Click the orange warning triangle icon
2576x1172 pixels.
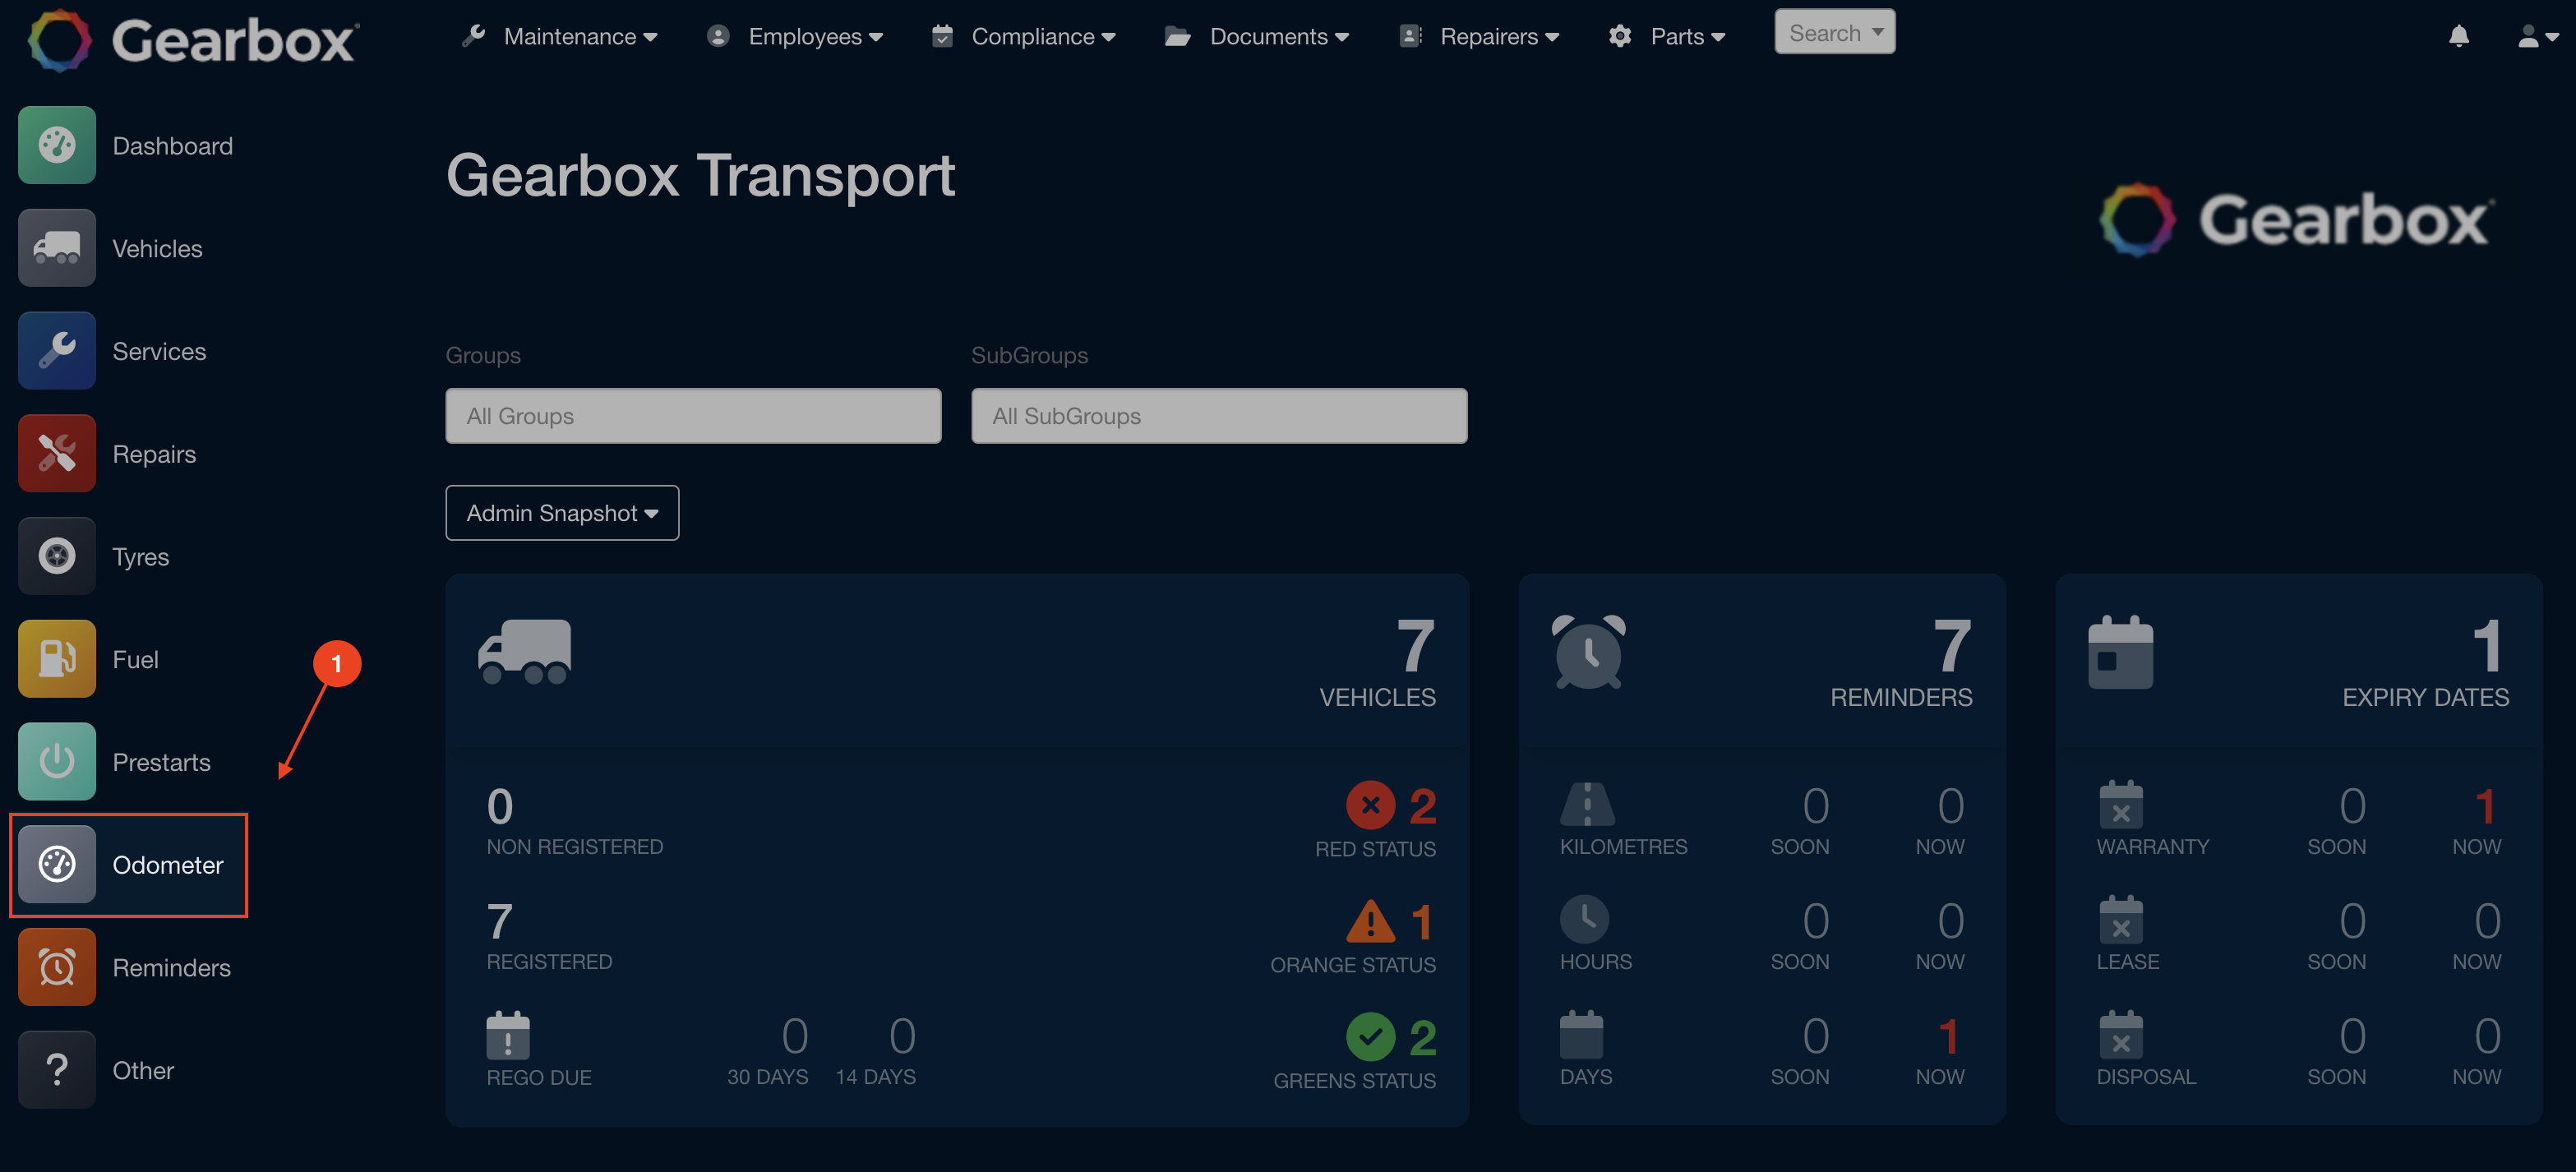tap(1370, 921)
